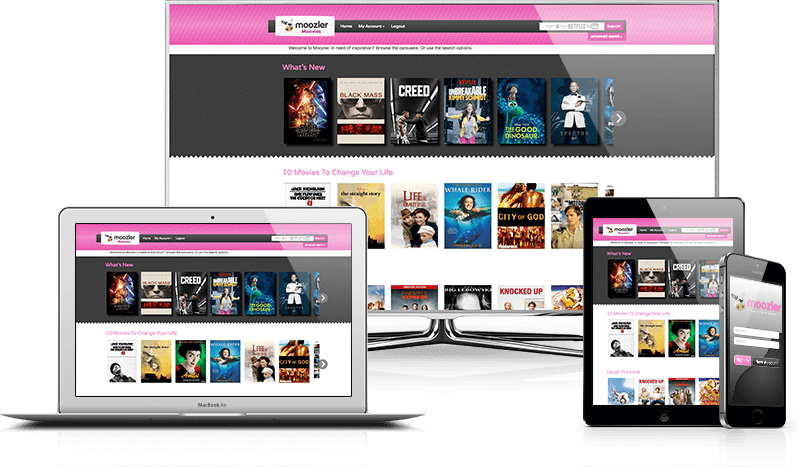Click the Search button on the laptop
Screen dimensions: 800x467
[320, 238]
